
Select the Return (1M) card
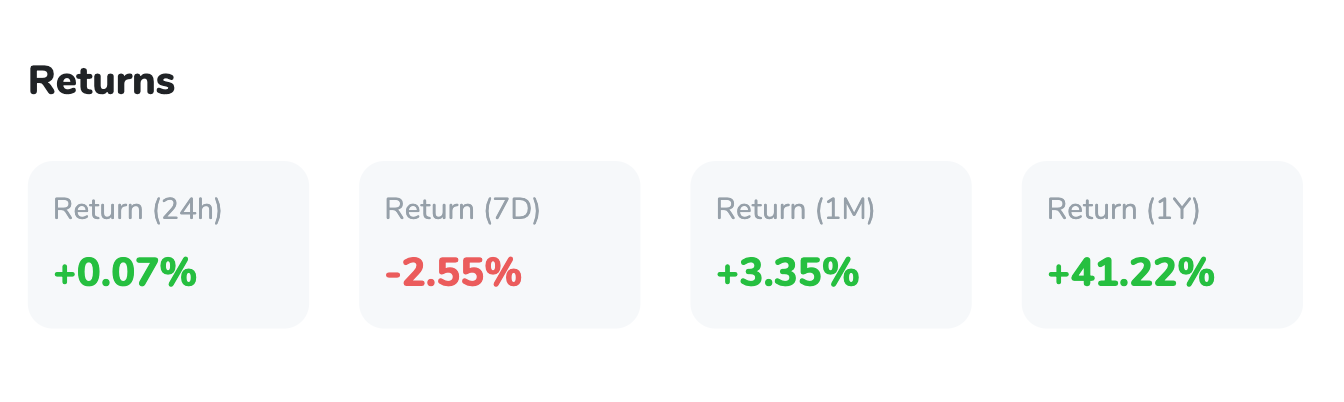pyautogui.click(x=831, y=244)
